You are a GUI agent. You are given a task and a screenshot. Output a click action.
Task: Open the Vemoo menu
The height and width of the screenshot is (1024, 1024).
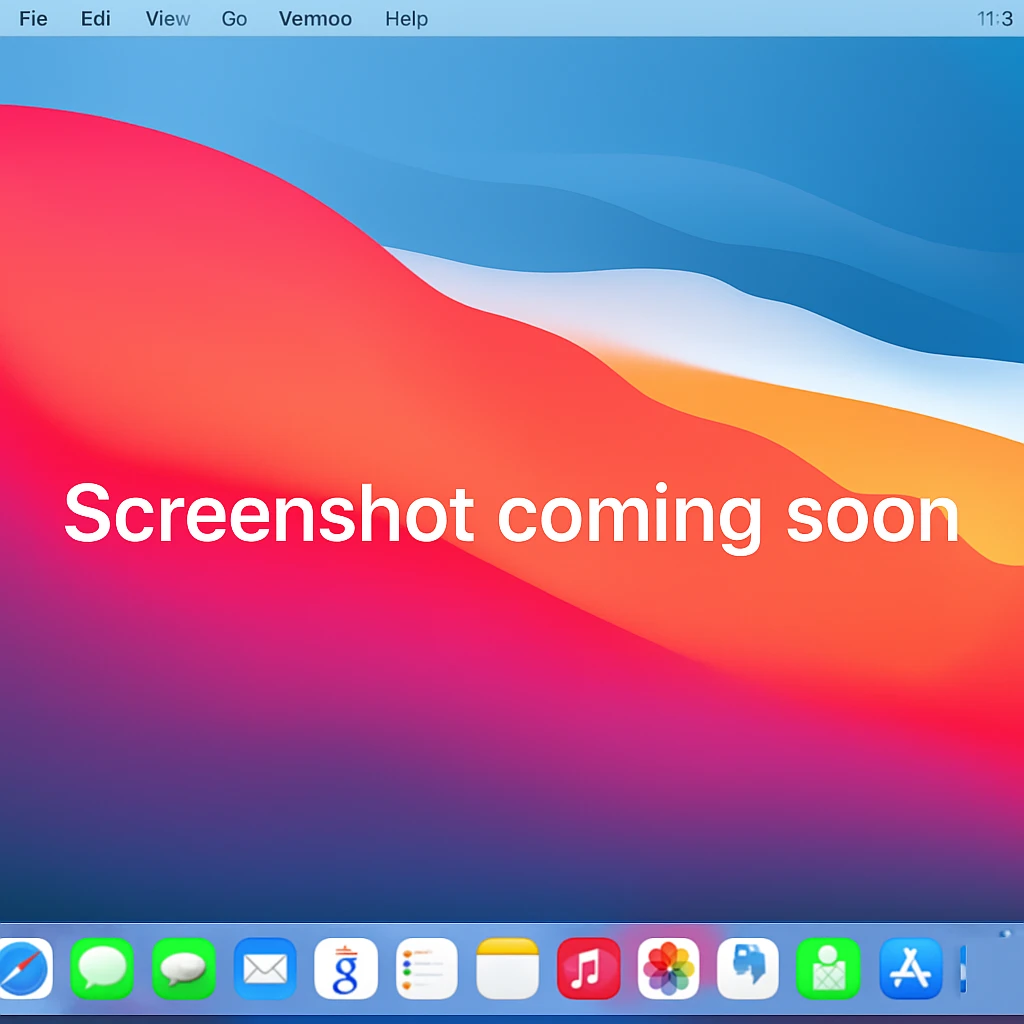[315, 18]
